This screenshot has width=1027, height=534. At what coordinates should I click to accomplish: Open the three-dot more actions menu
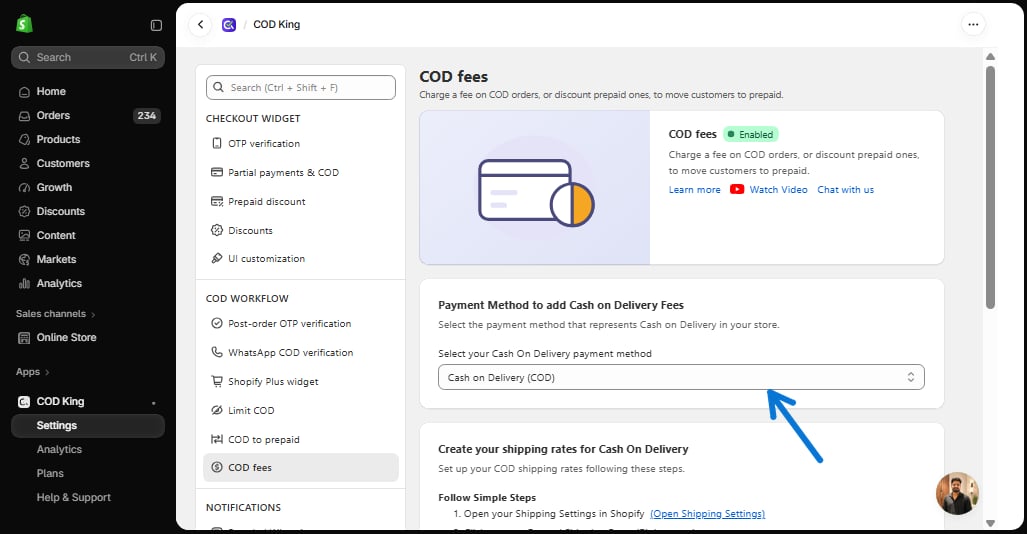(x=973, y=25)
